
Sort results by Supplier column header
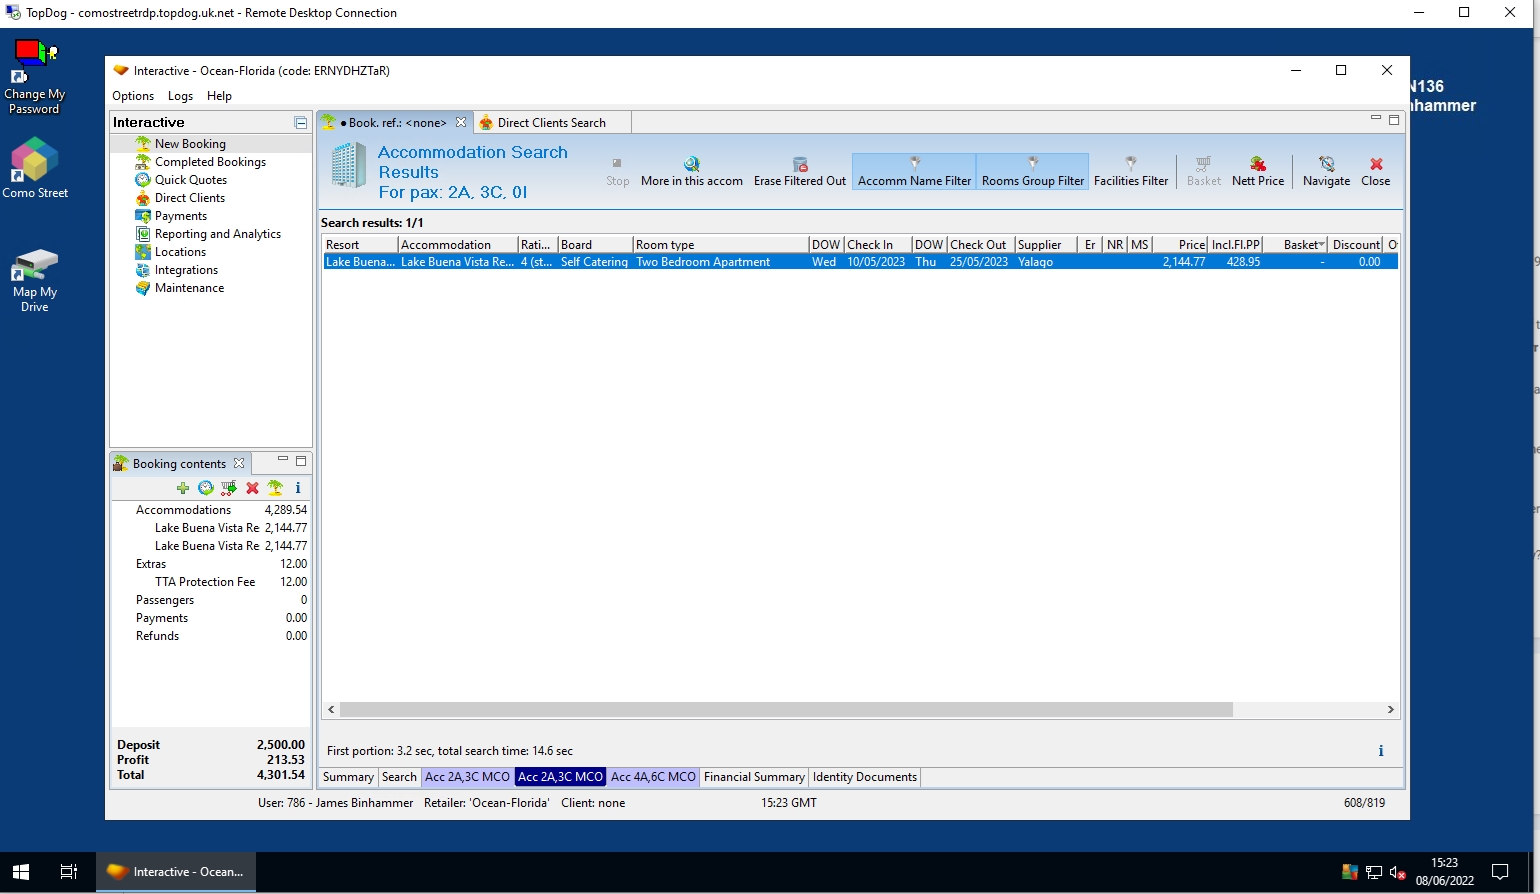click(1045, 245)
